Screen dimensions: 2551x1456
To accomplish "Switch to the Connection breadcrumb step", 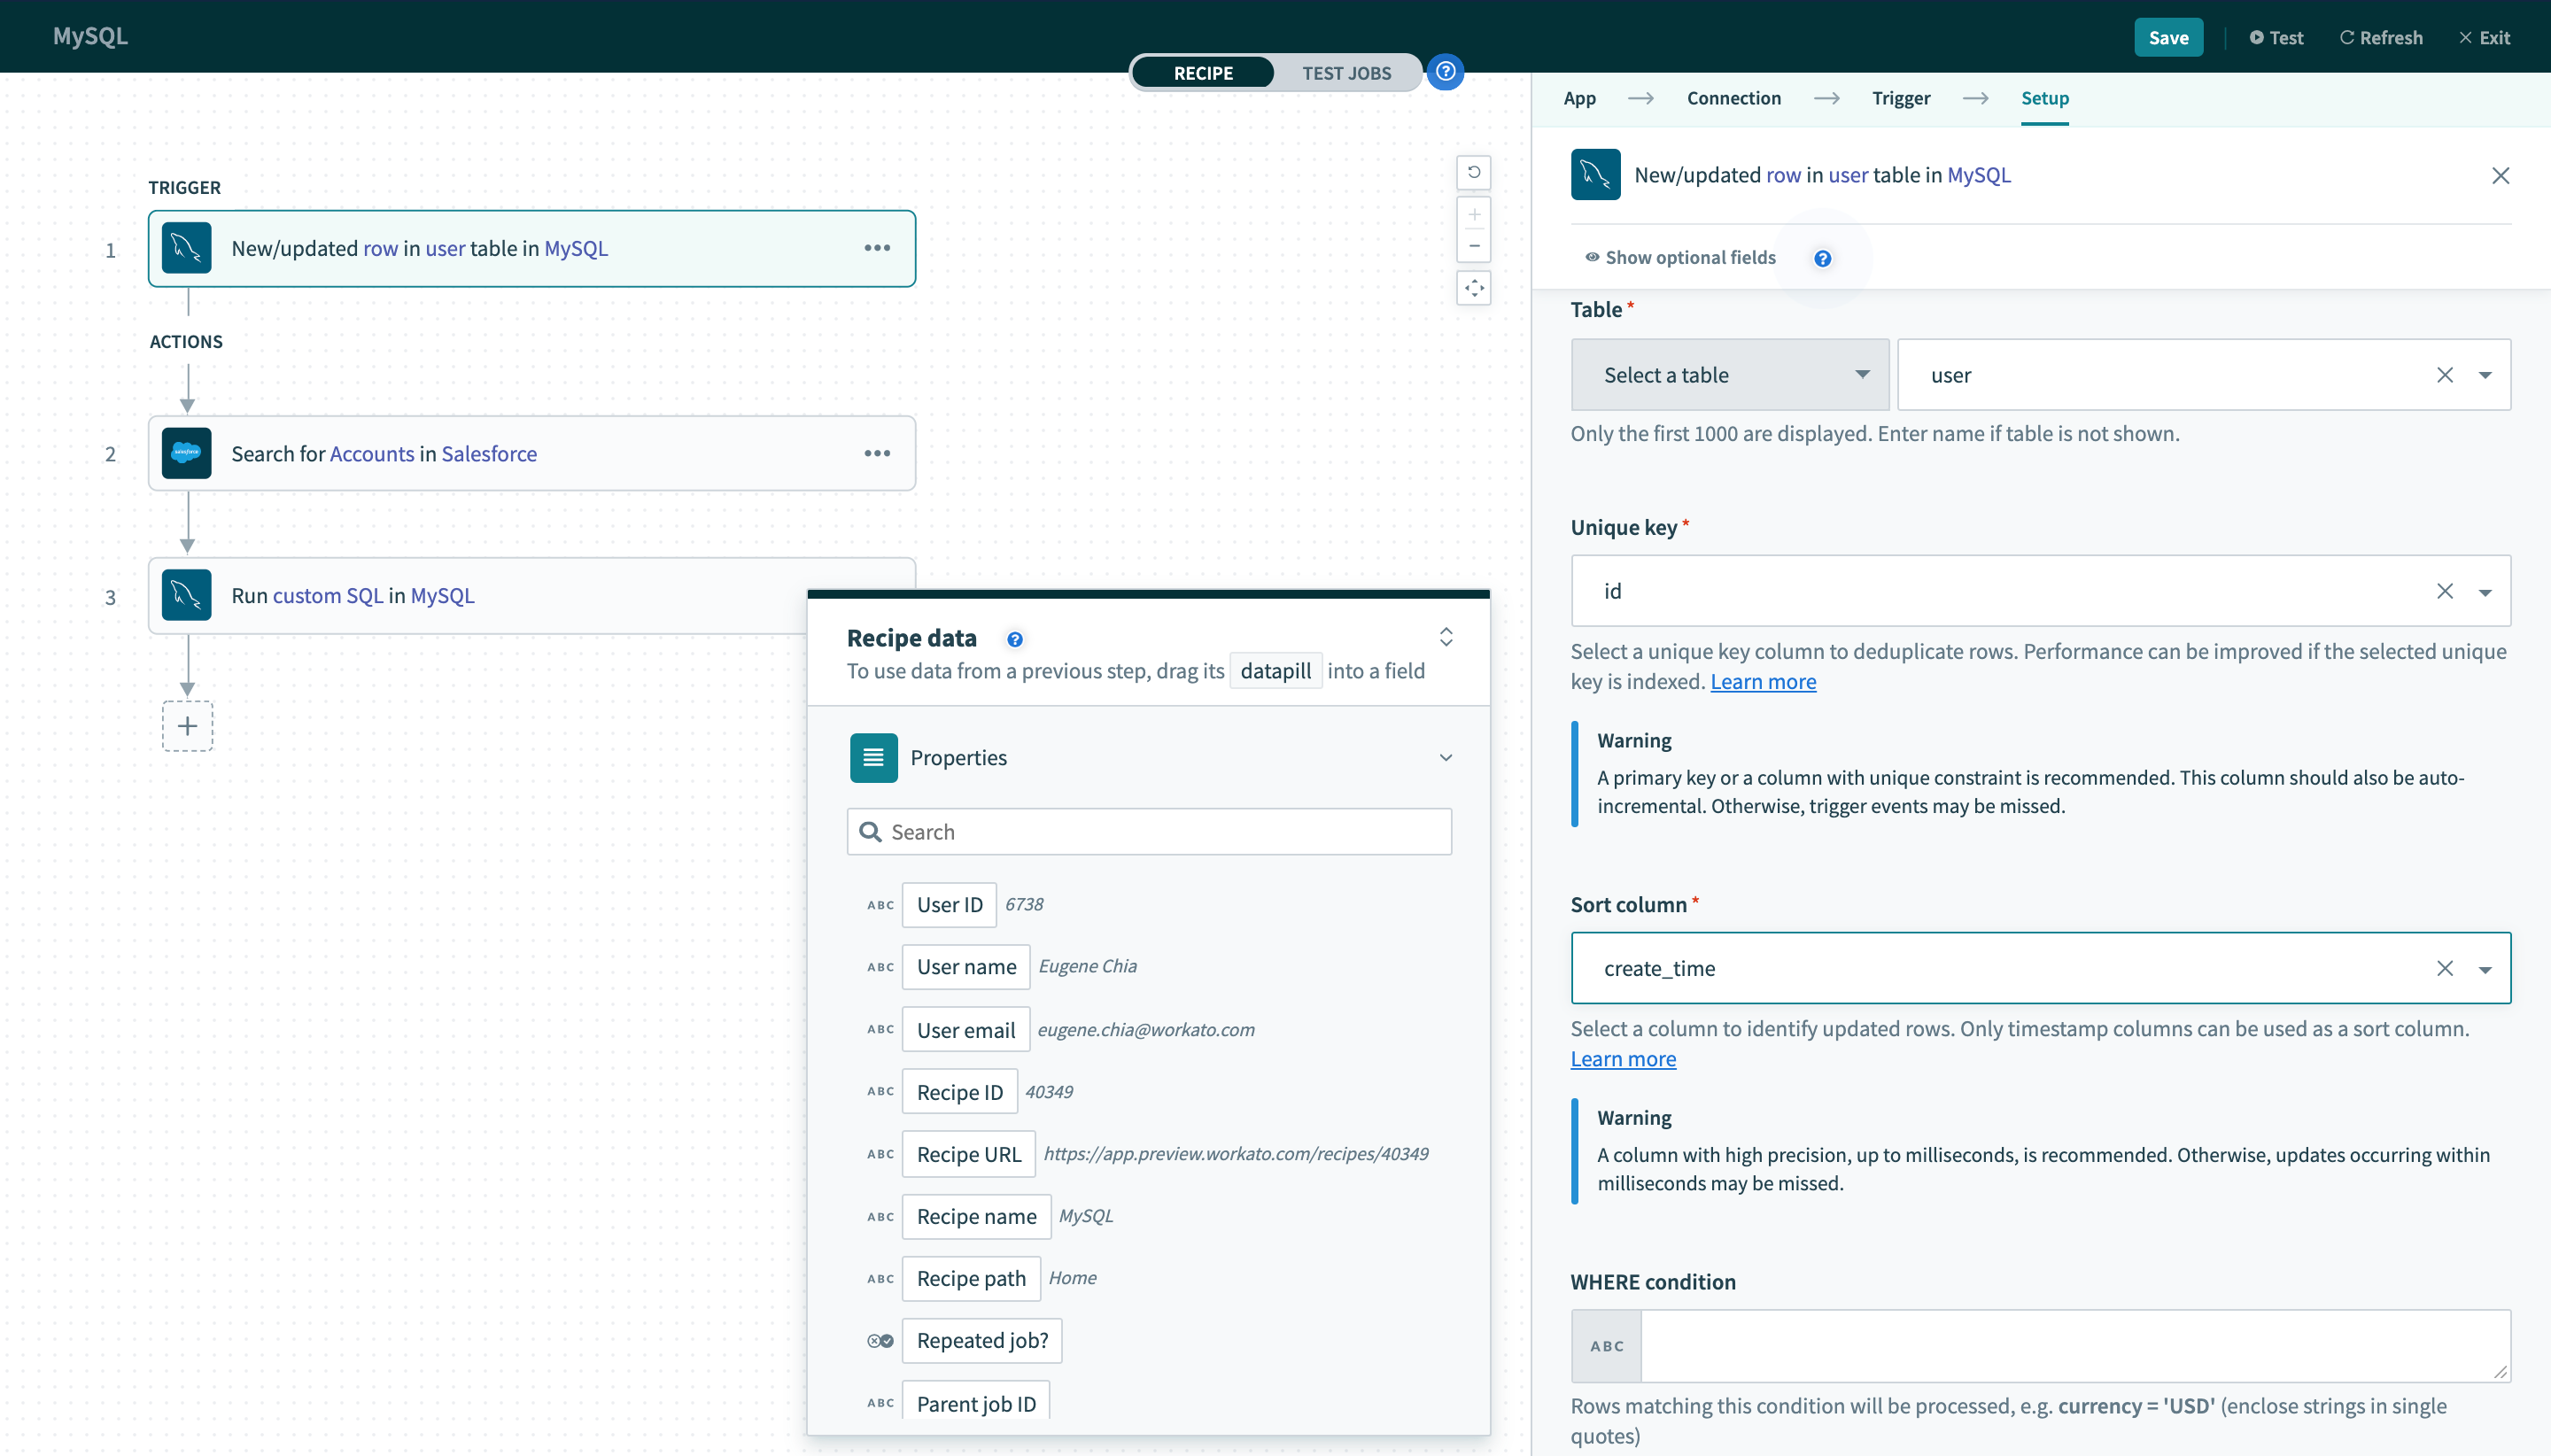I will 1733,98.
